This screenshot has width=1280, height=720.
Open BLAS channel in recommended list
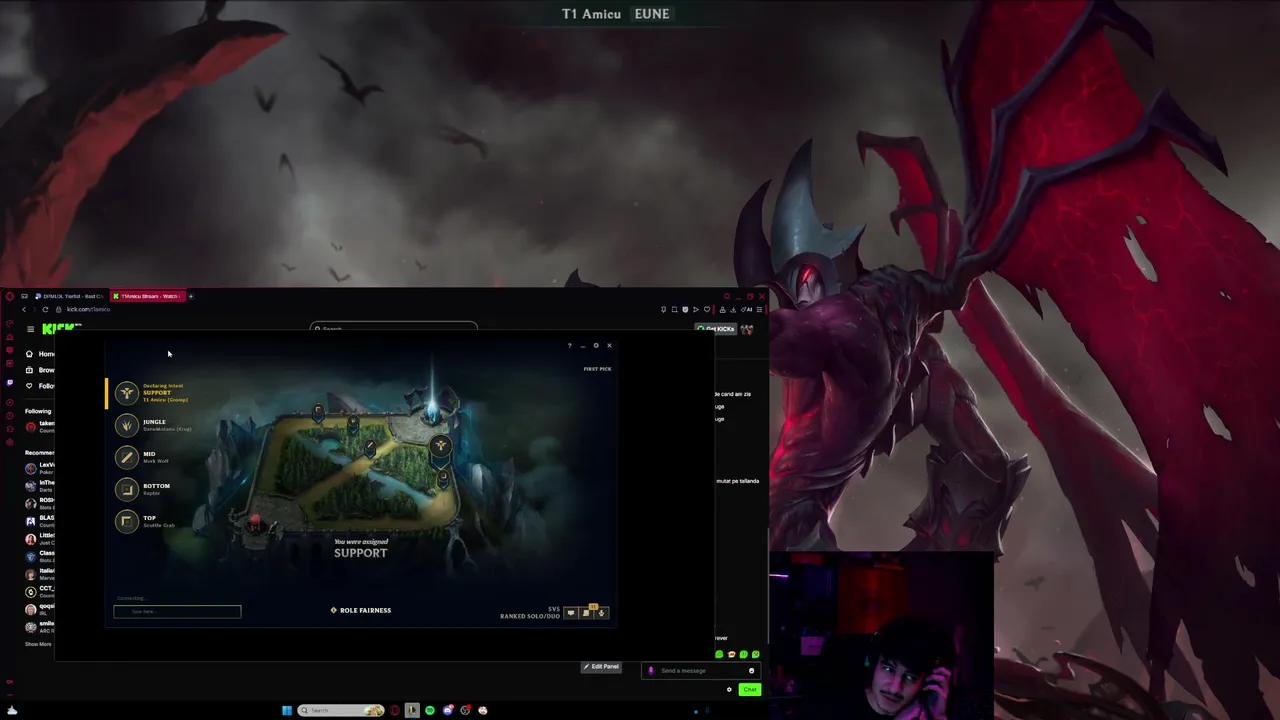(x=41, y=521)
